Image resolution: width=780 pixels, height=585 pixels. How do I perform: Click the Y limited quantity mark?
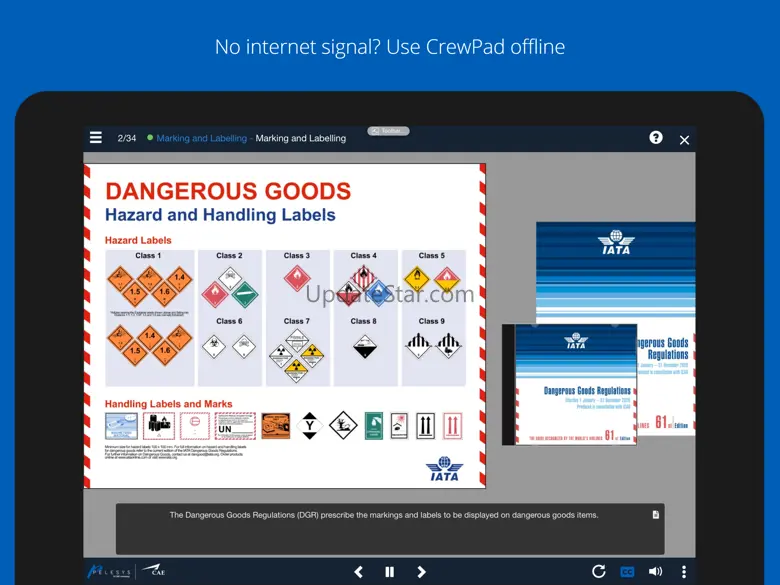[309, 426]
